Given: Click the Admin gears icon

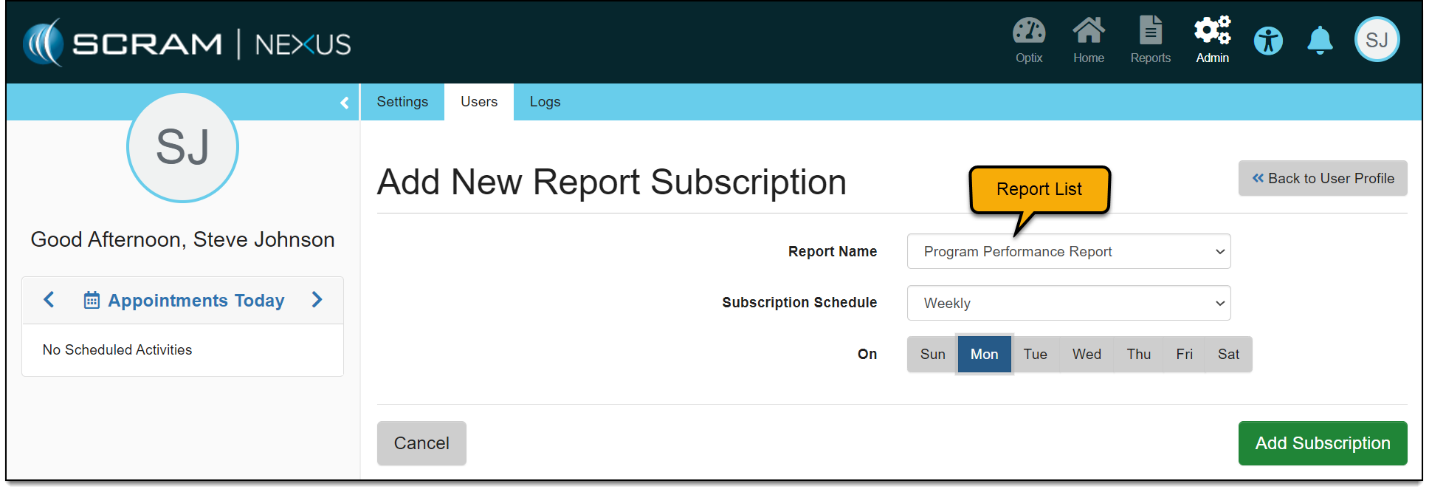Looking at the screenshot, I should (1212, 33).
